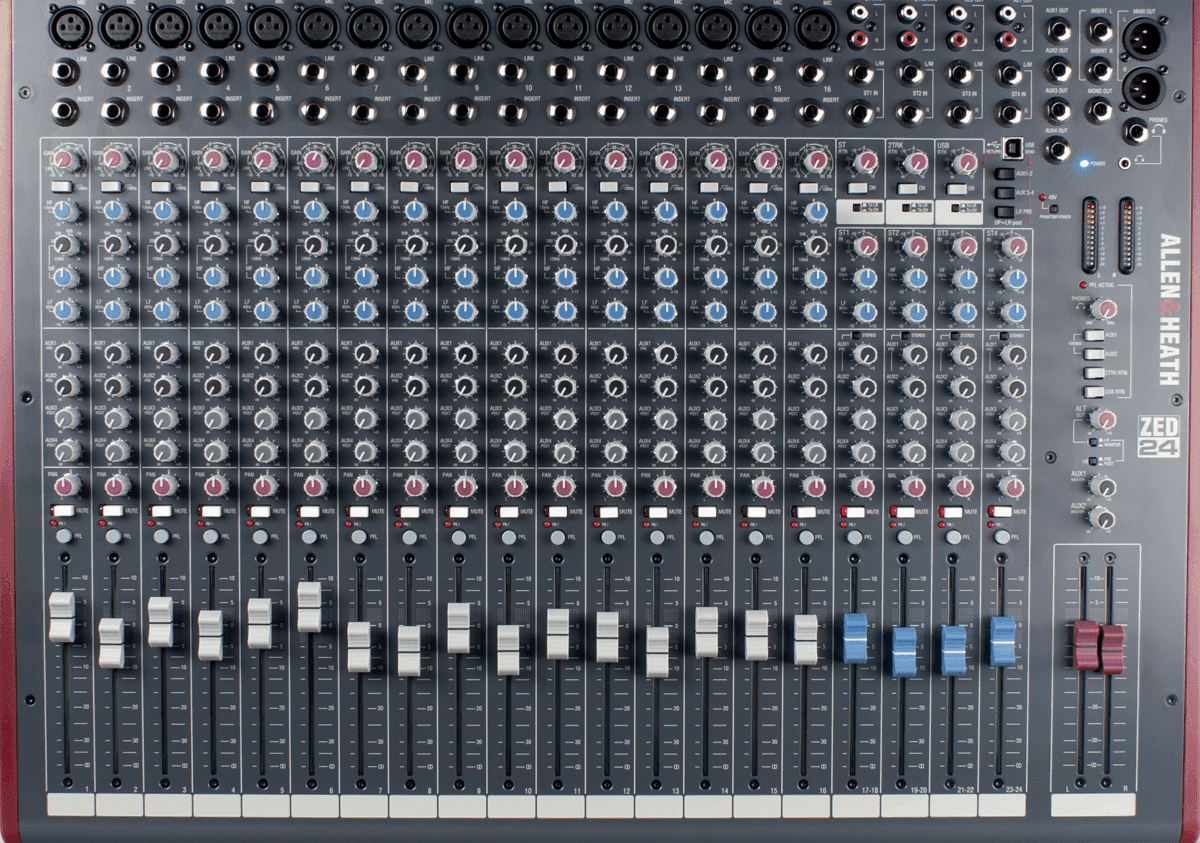
Task: Click the channel 1 blue HF EQ knob
Action: (67, 211)
